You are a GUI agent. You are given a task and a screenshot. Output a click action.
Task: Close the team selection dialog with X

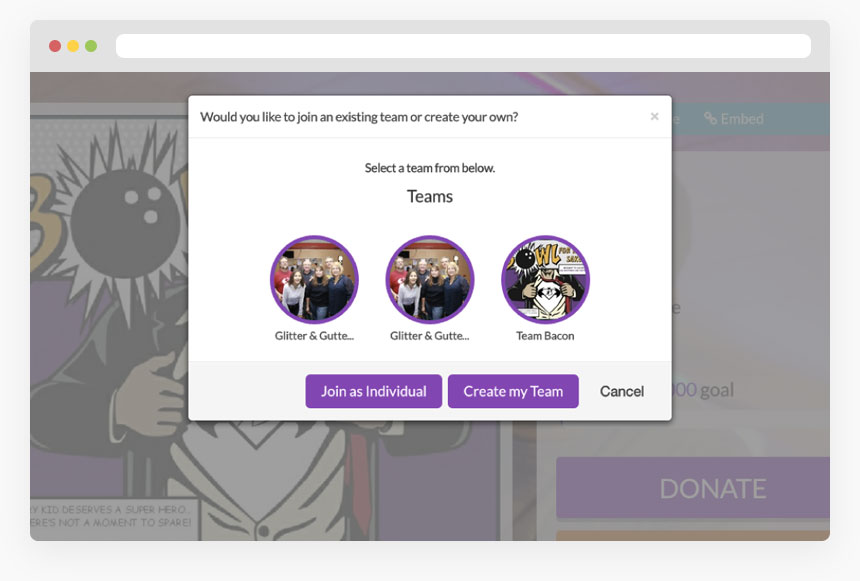tap(654, 116)
